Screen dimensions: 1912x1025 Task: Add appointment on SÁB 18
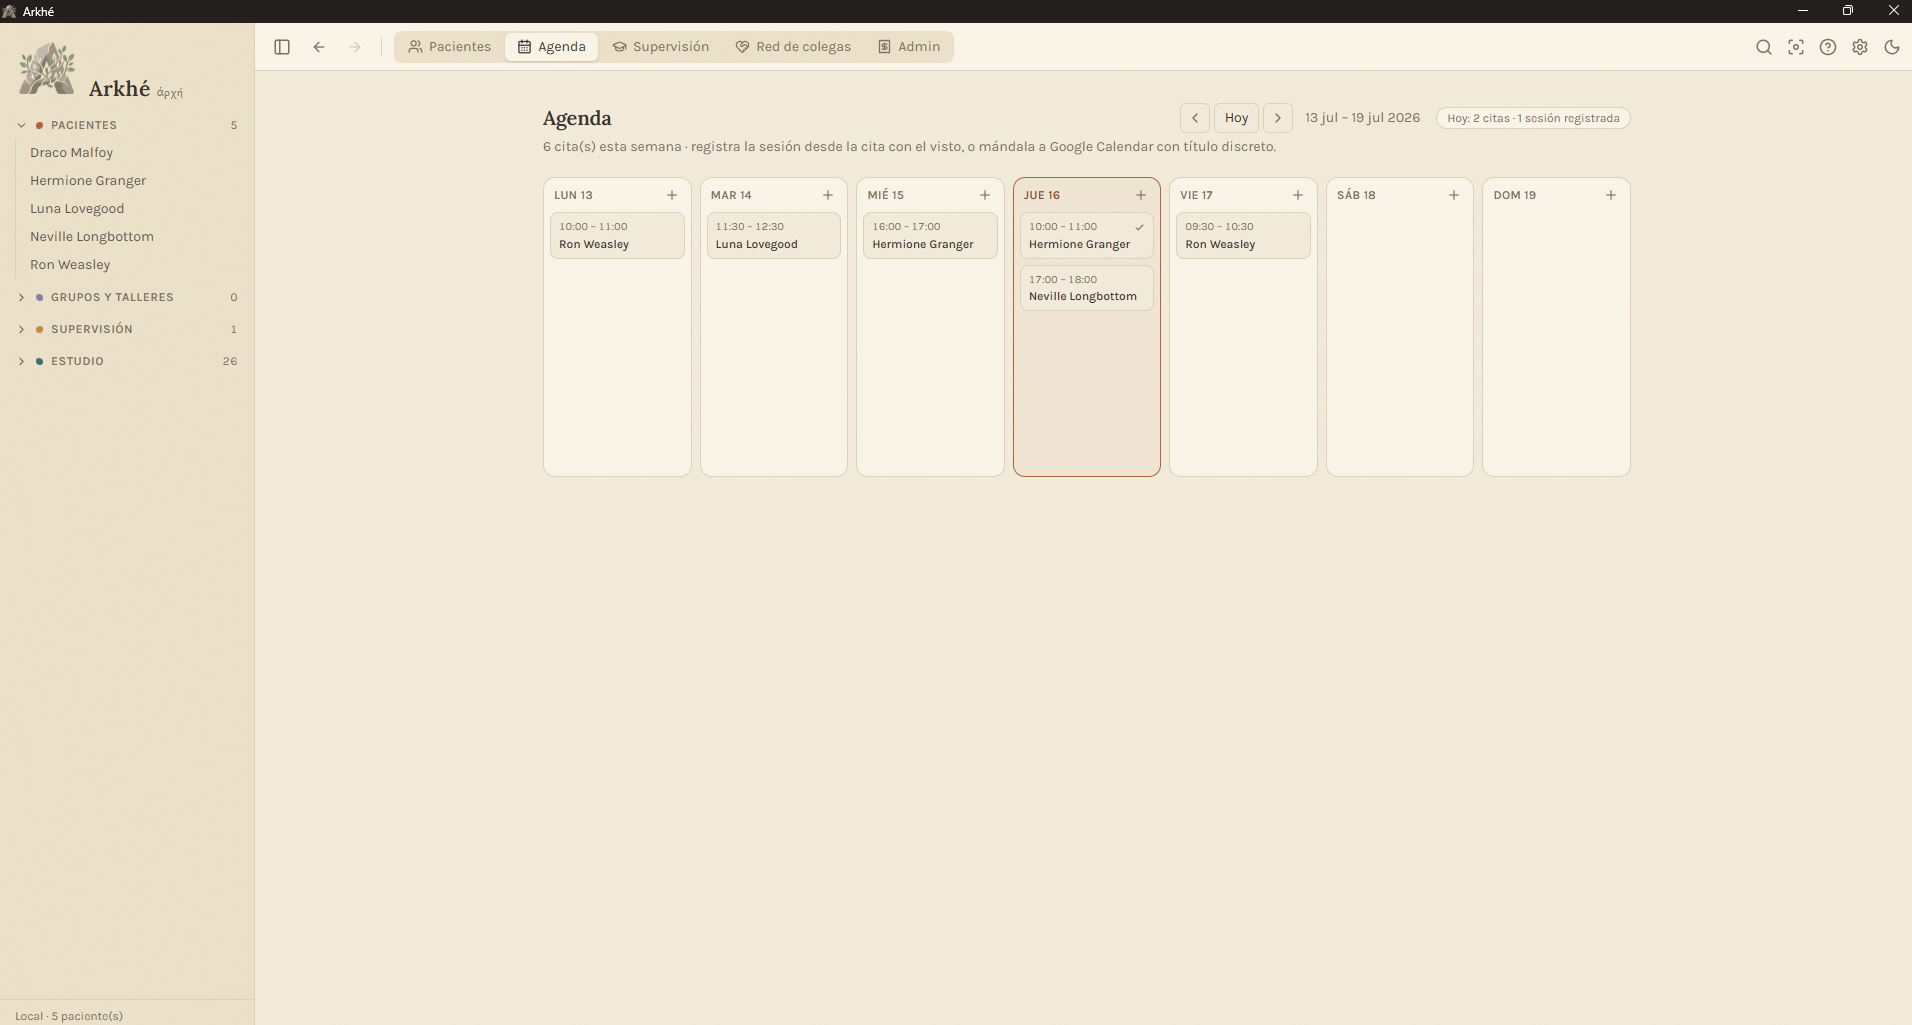point(1454,195)
